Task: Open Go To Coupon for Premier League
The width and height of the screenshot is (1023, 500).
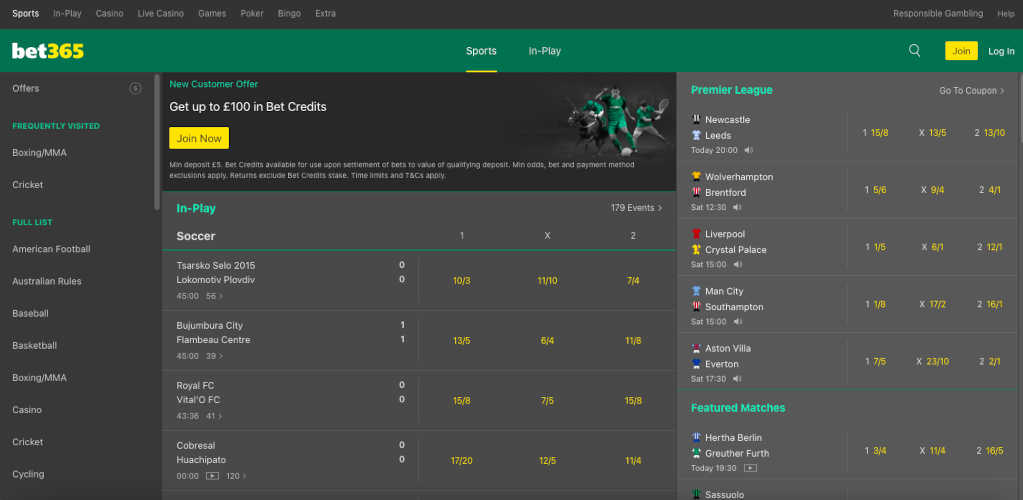Action: pyautogui.click(x=971, y=91)
